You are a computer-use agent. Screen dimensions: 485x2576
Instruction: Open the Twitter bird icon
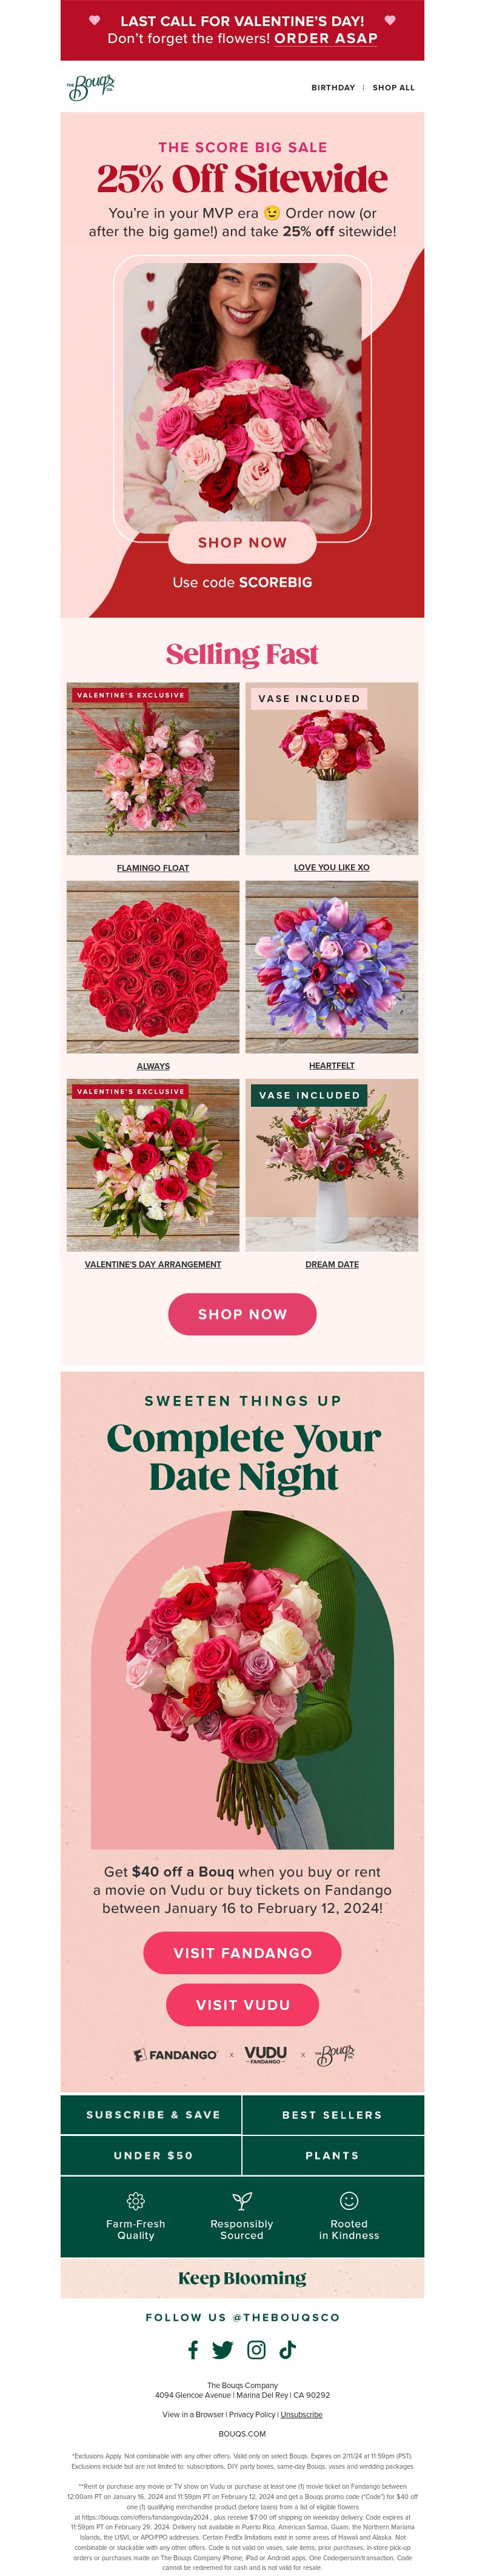pos(223,2349)
